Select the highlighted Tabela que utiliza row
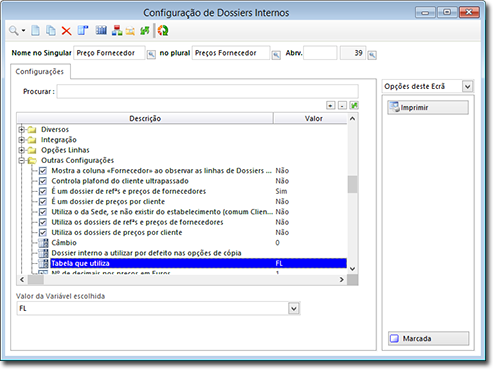This screenshot has height=373, width=496. coord(198,263)
